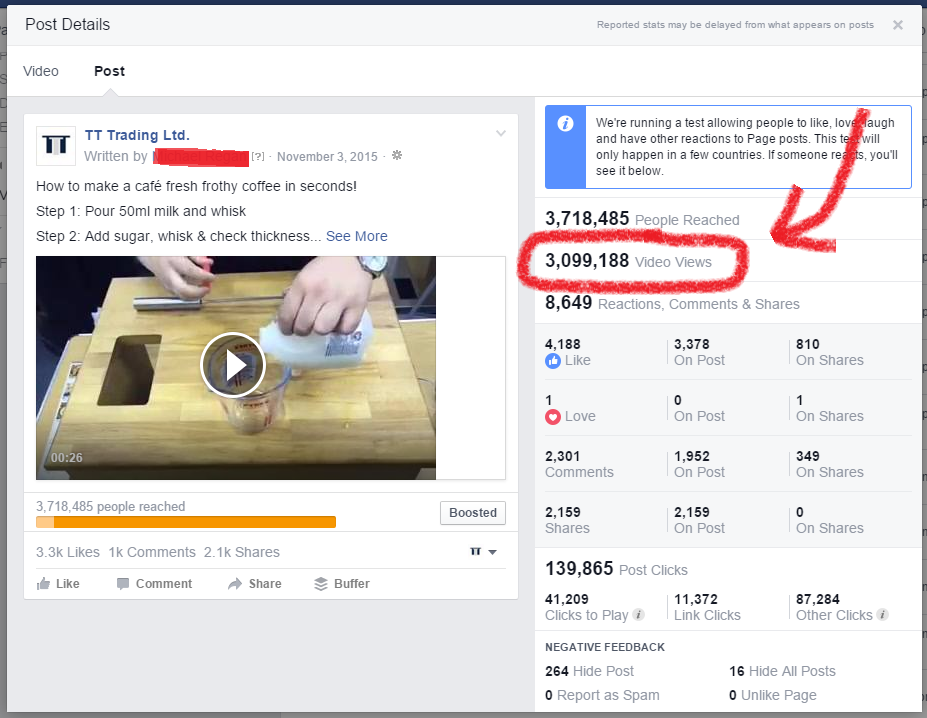The width and height of the screenshot is (927, 718).
Task: Click the red Love heart icon in stats
Action: (551, 417)
